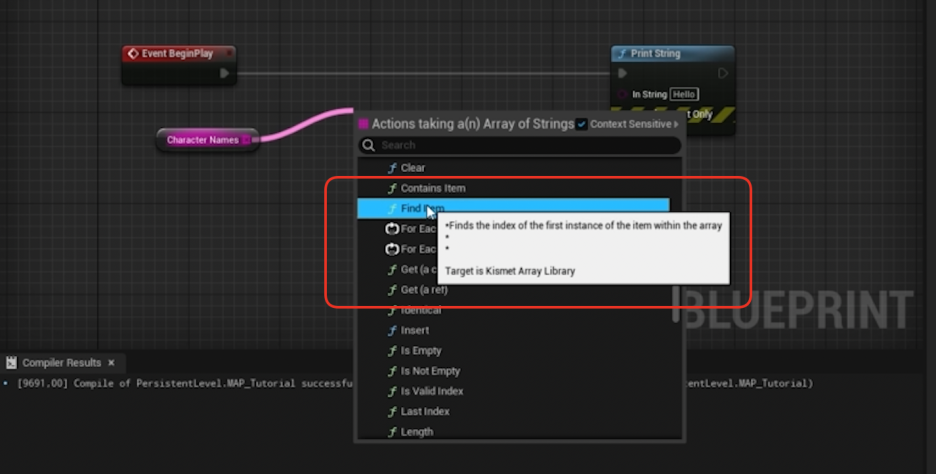
Task: Click the function icon beside Insert
Action: 392,330
